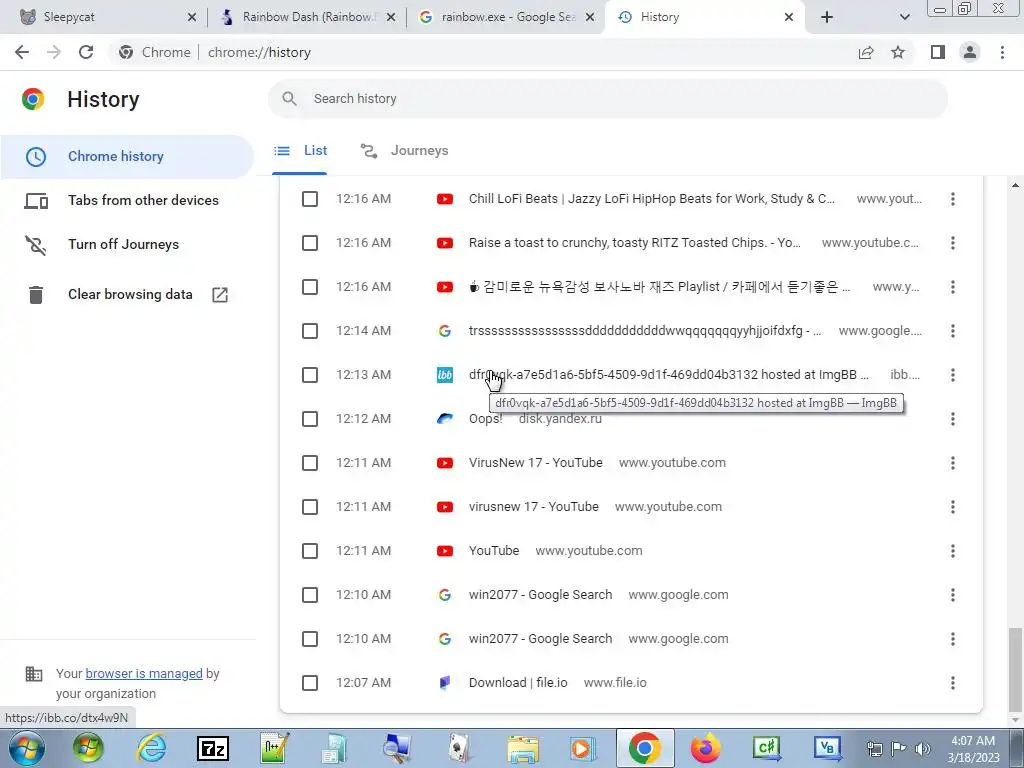Open more actions for the ImgBB entry
Image resolution: width=1024 pixels, height=768 pixels.
click(x=953, y=375)
